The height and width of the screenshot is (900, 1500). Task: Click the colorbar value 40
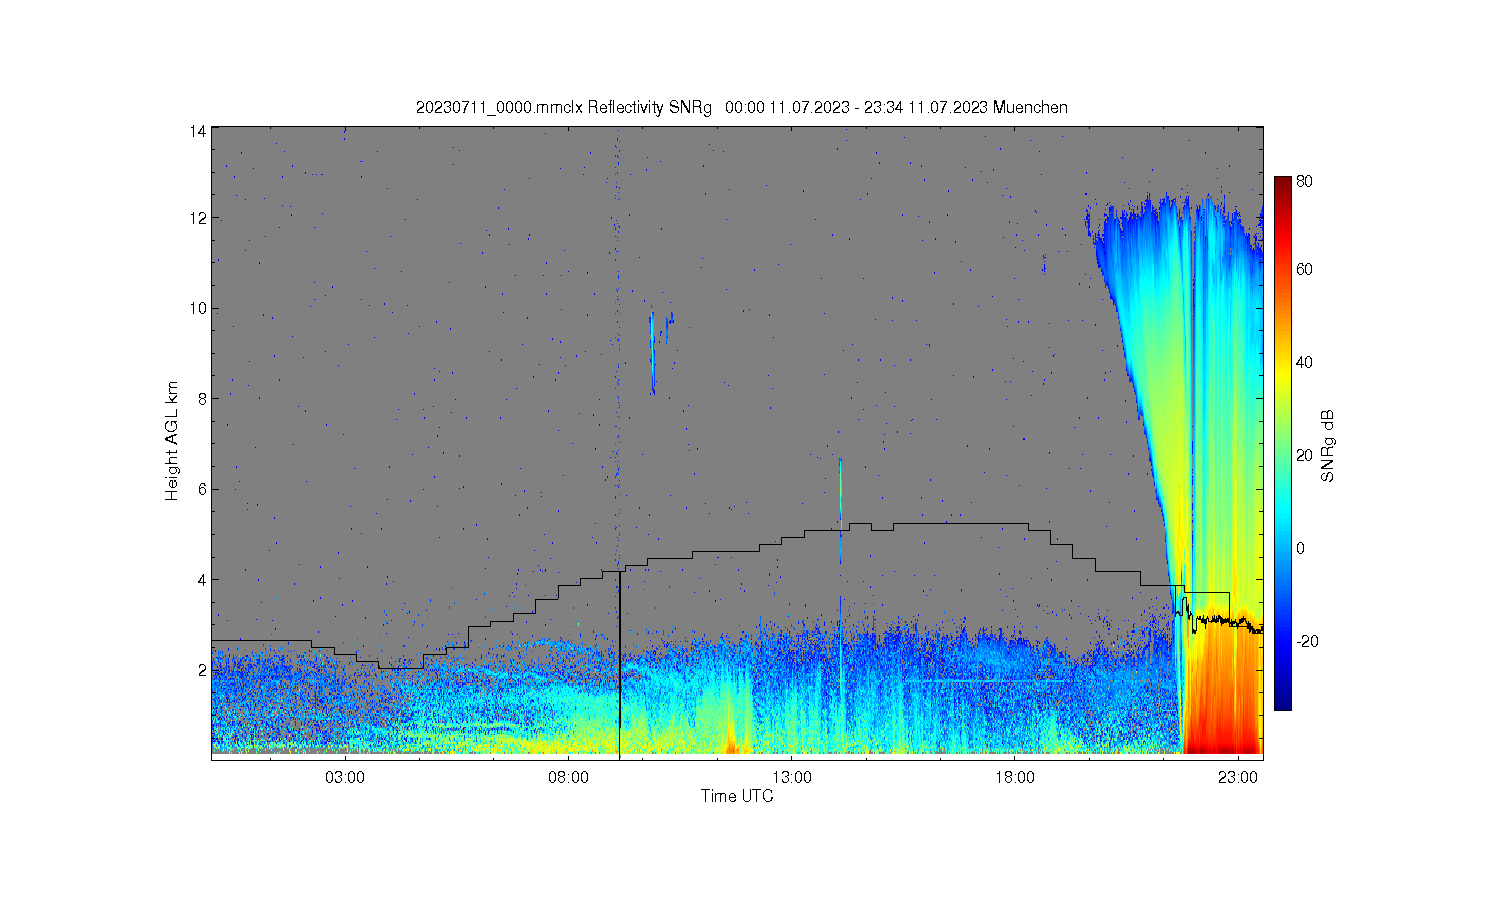(1305, 362)
